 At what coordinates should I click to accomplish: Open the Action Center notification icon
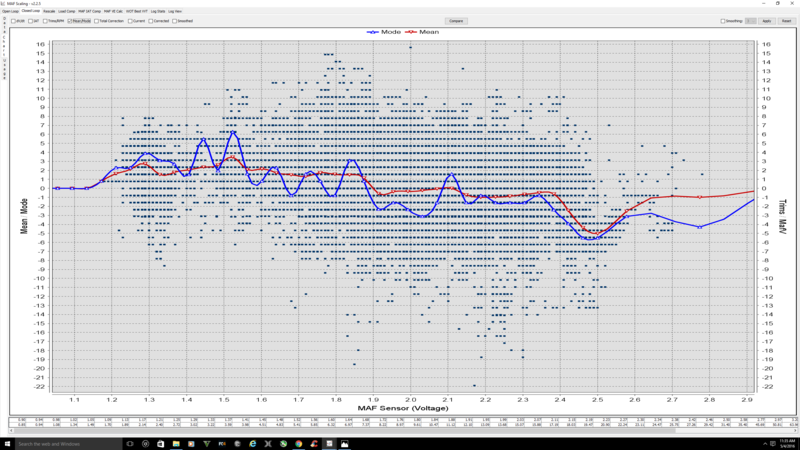pos(787,444)
